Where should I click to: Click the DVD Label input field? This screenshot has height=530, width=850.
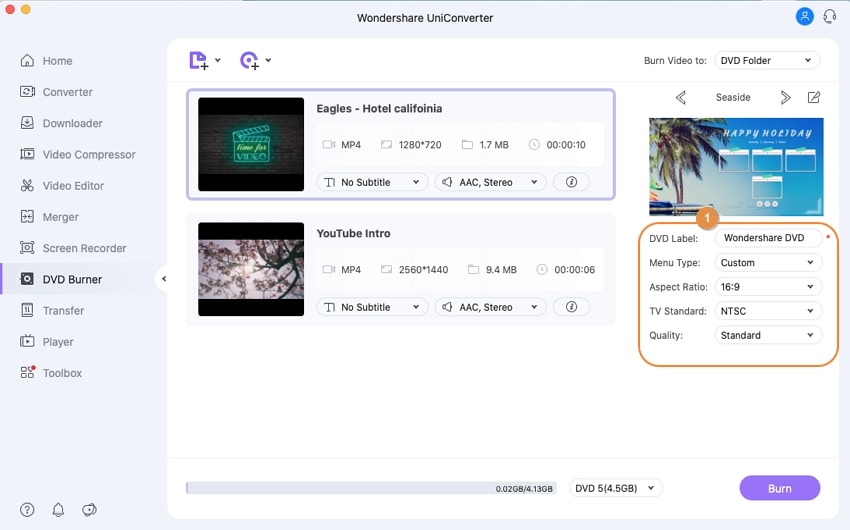pyautogui.click(x=768, y=238)
